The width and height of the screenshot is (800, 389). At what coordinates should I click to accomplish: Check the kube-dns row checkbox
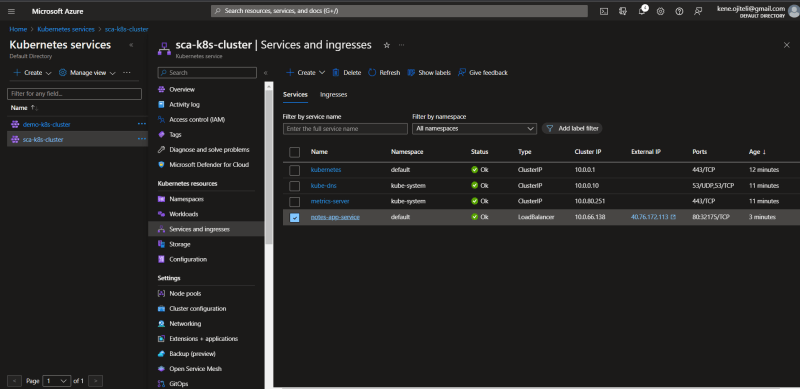[x=294, y=186]
